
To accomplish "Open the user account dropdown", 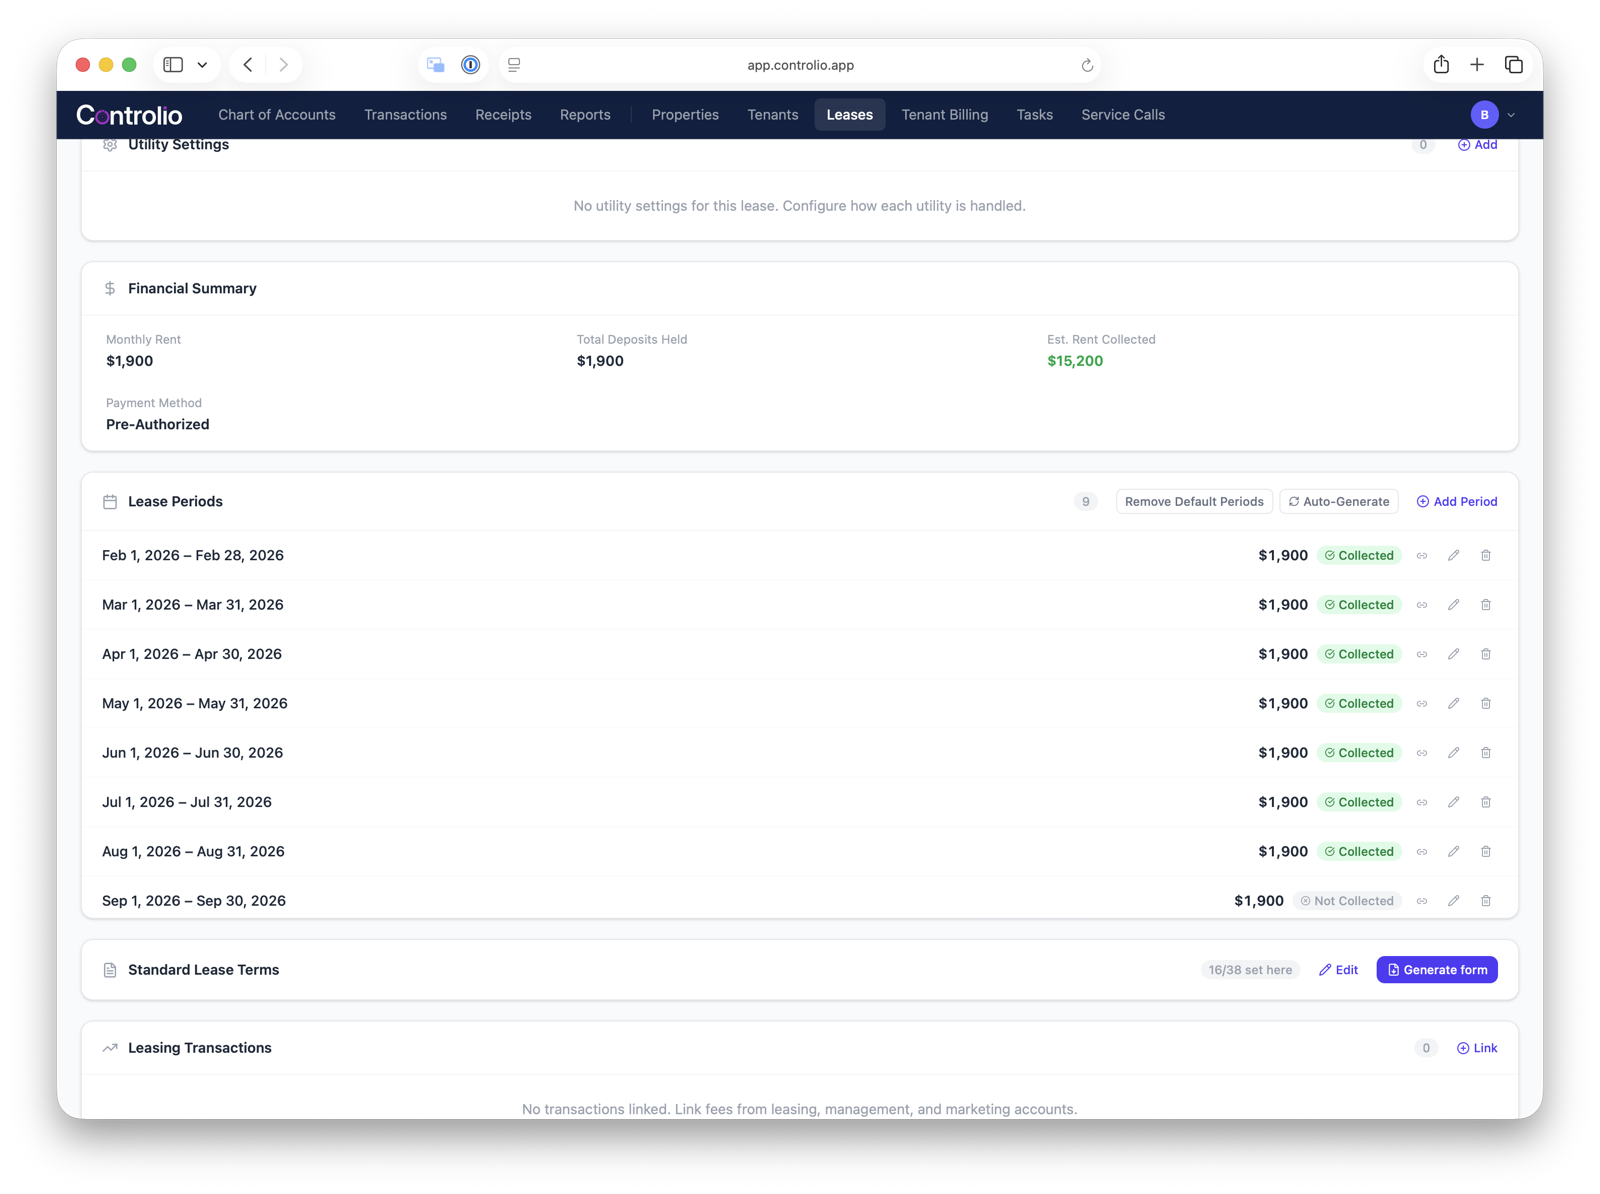I will click(x=1493, y=115).
